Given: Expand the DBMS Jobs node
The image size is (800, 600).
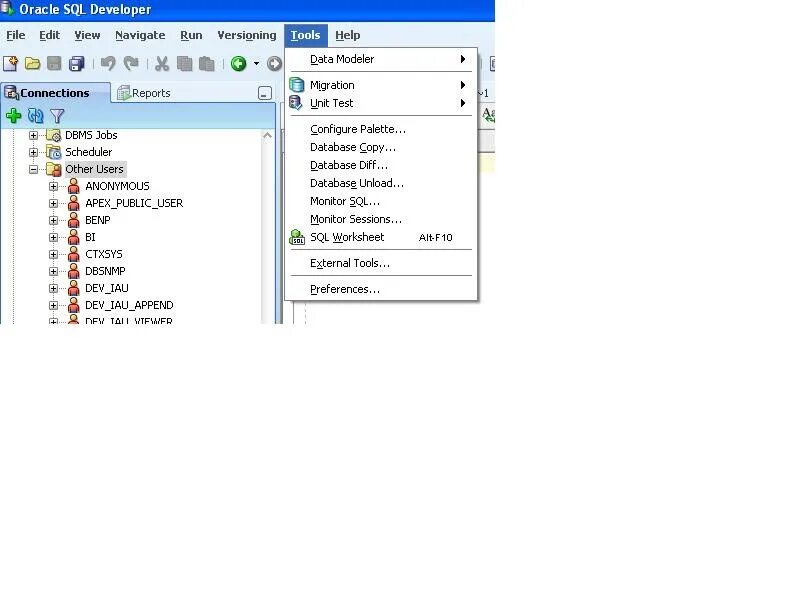Looking at the screenshot, I should [33, 135].
